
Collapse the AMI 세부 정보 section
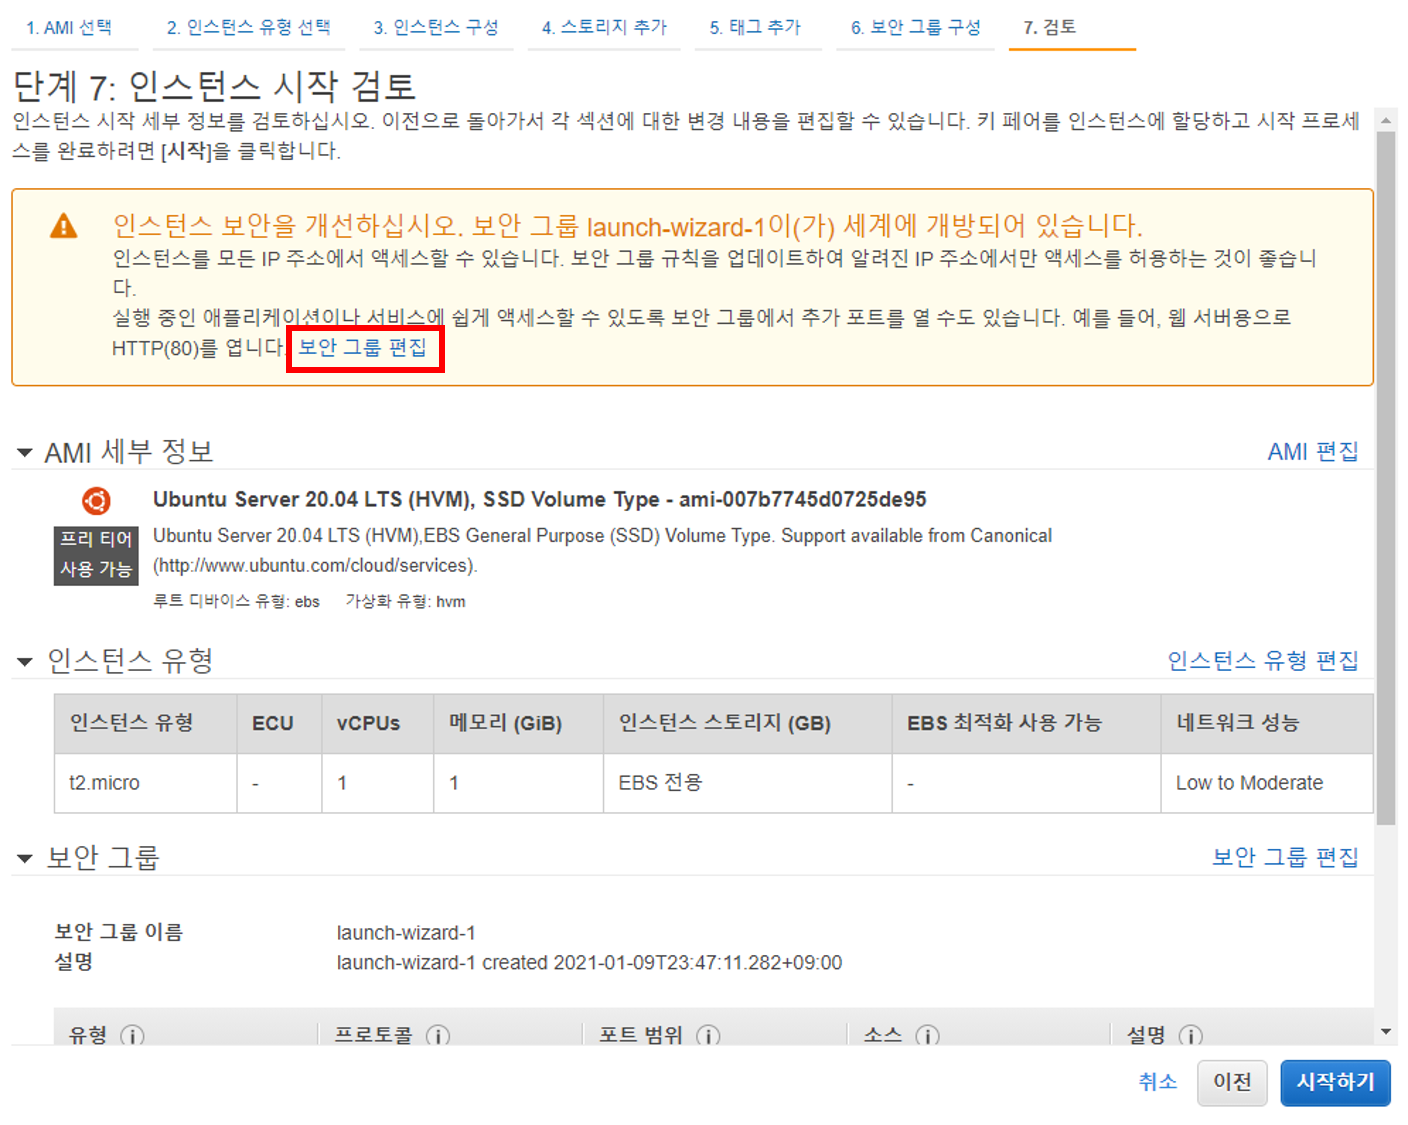(x=25, y=453)
